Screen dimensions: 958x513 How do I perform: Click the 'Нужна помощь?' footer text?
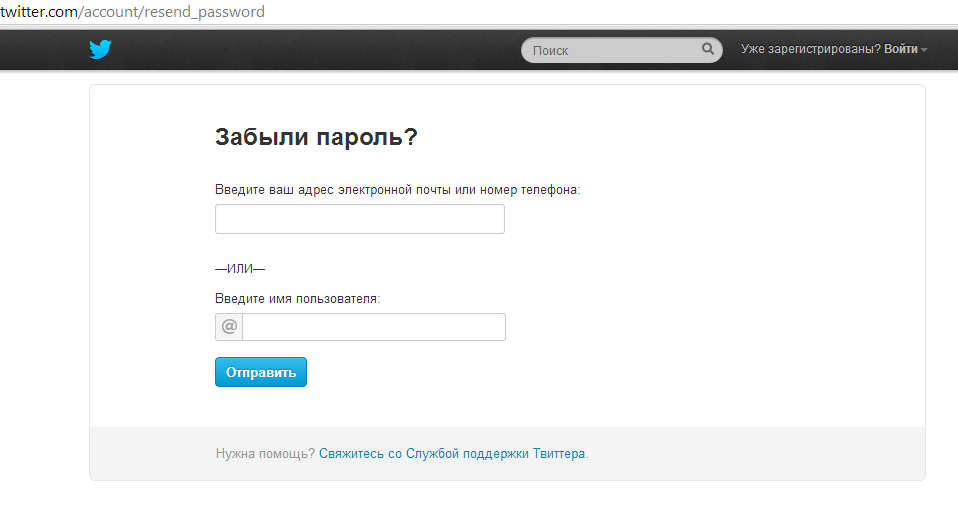coord(265,453)
